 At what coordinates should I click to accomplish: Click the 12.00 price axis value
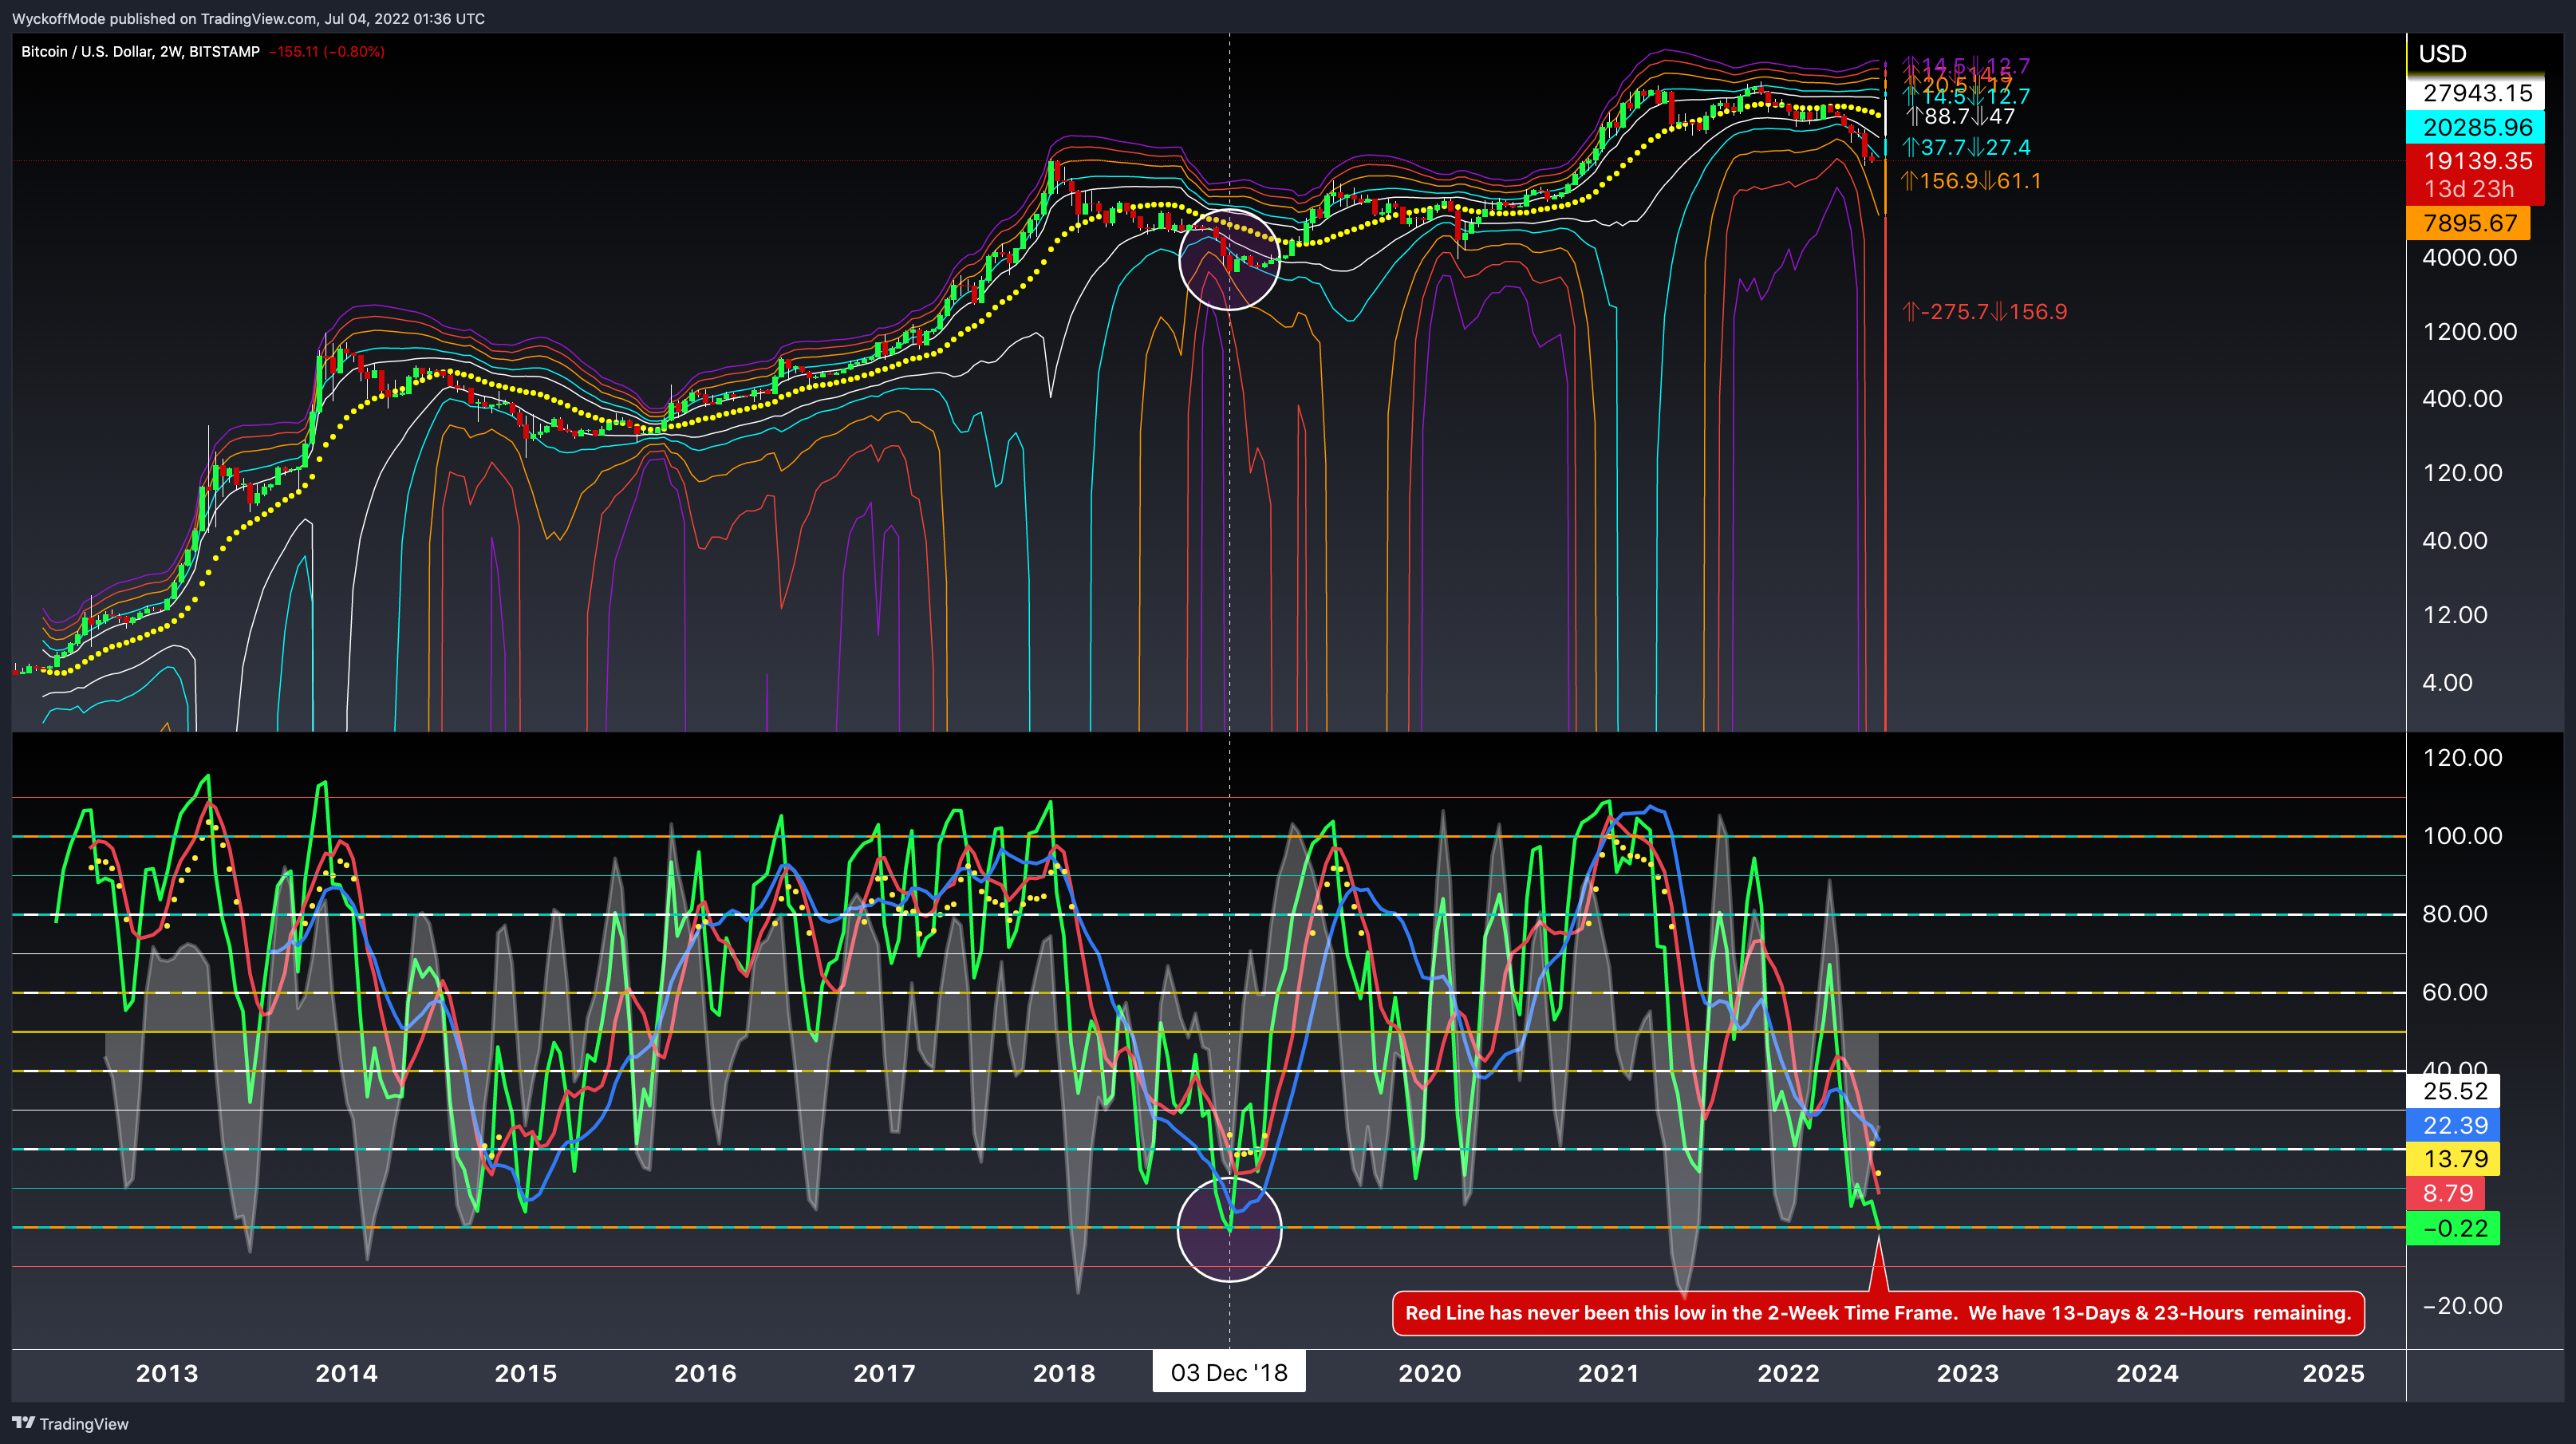coord(2455,614)
